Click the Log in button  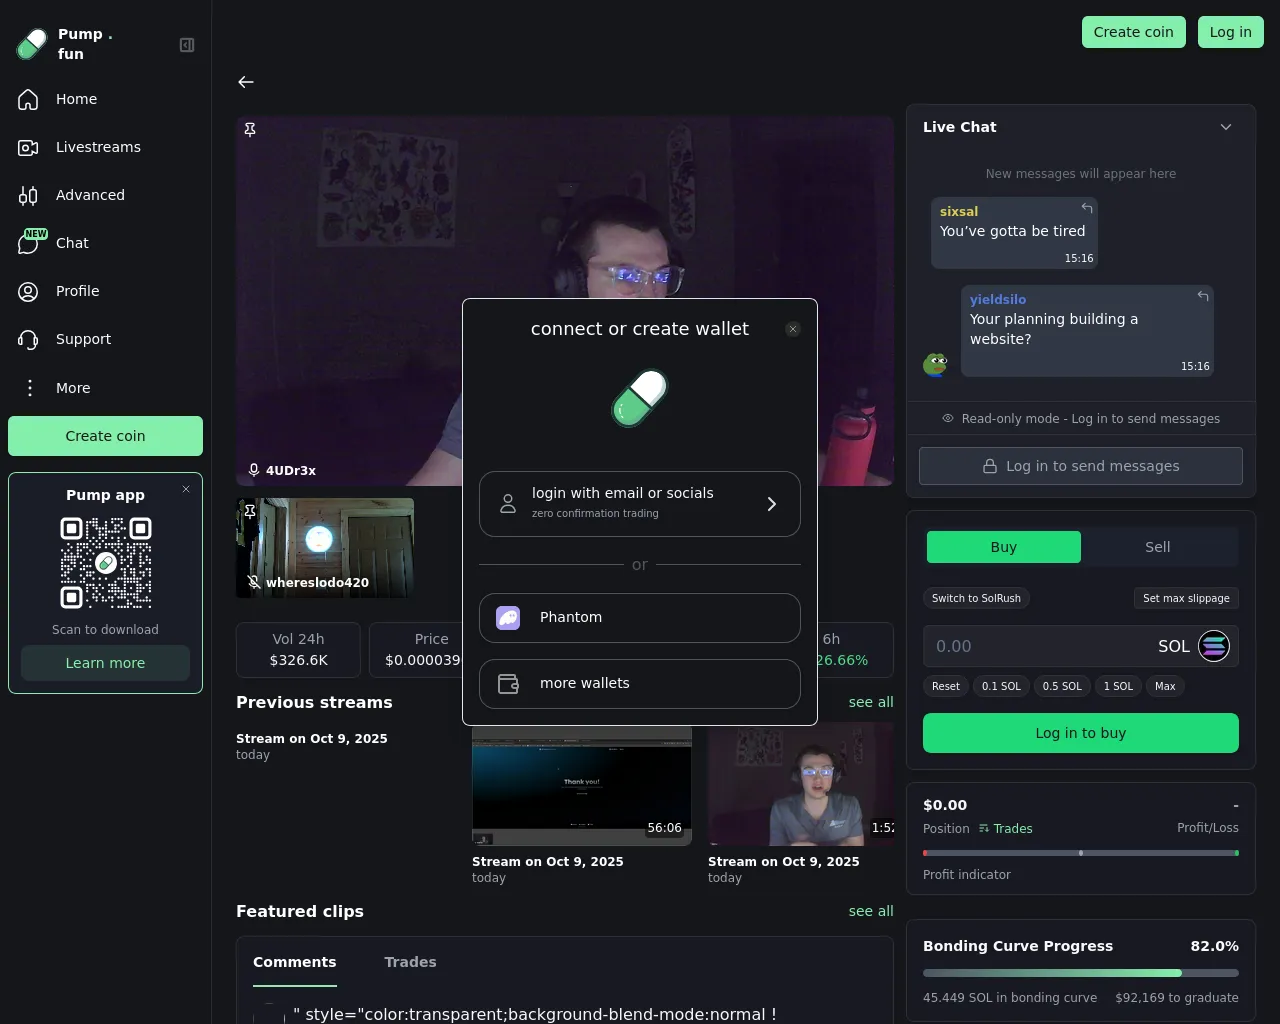1231,32
